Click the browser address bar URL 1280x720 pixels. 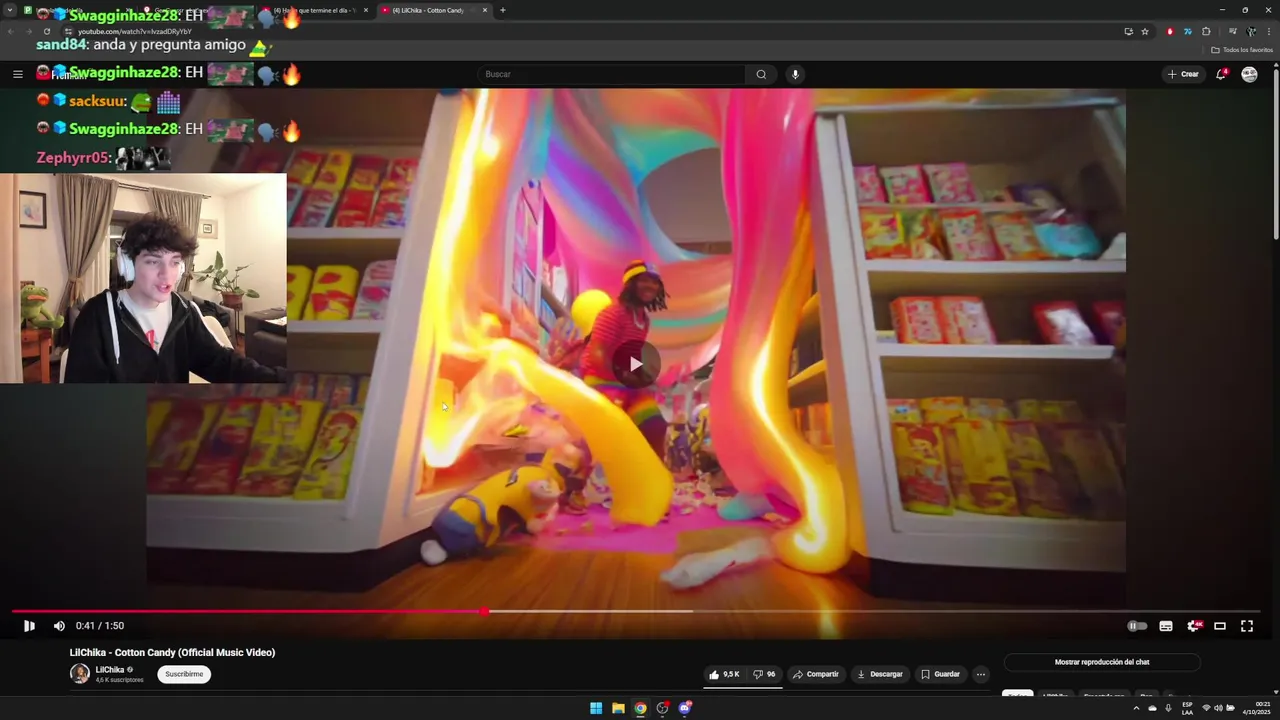[134, 31]
